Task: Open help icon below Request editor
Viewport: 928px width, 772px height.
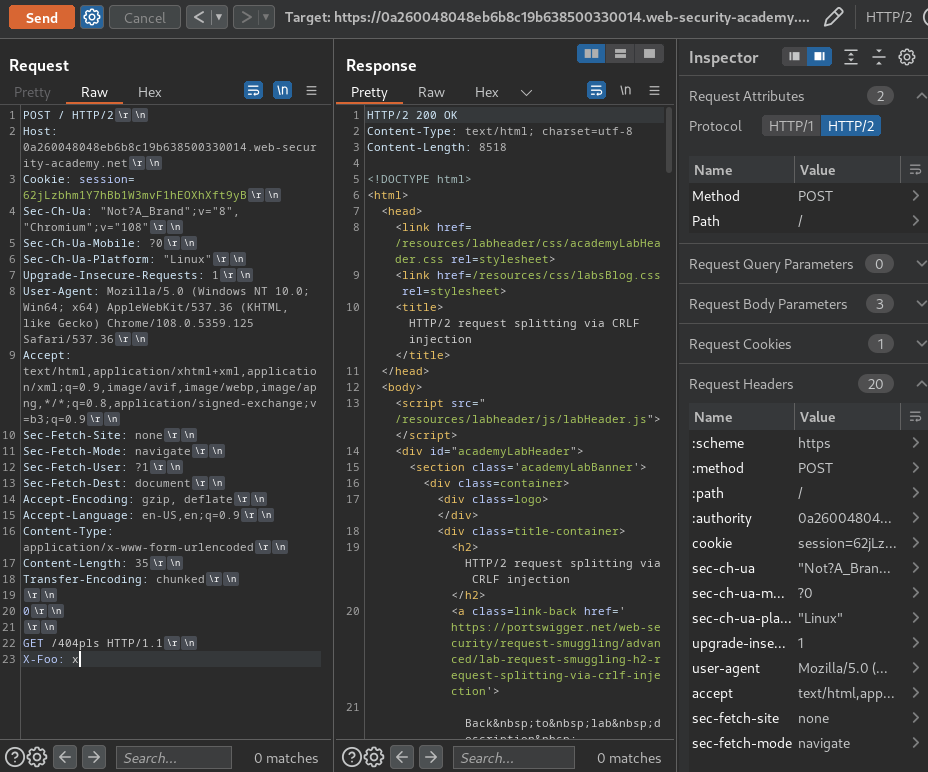Action: coord(15,757)
